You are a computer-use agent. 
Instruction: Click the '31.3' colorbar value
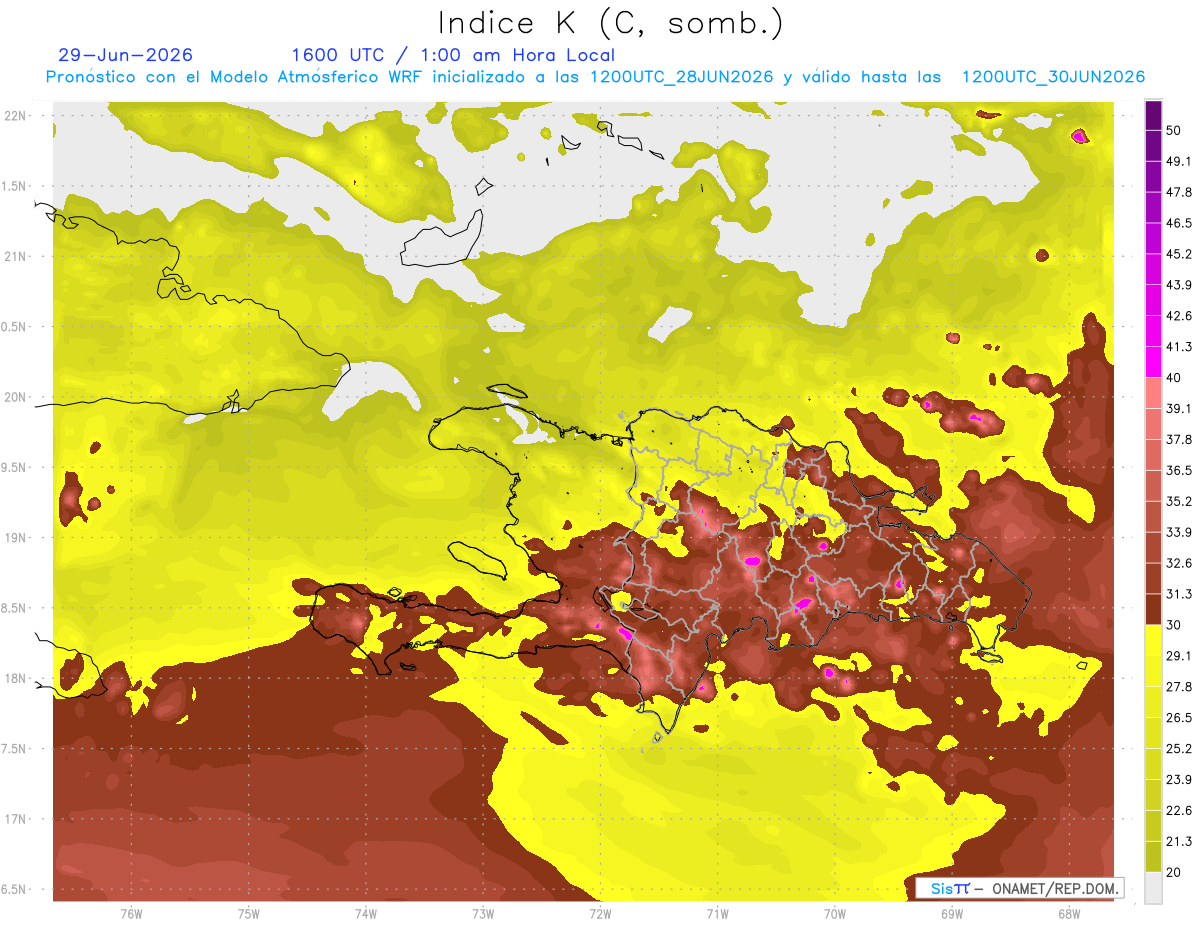pyautogui.click(x=1179, y=594)
